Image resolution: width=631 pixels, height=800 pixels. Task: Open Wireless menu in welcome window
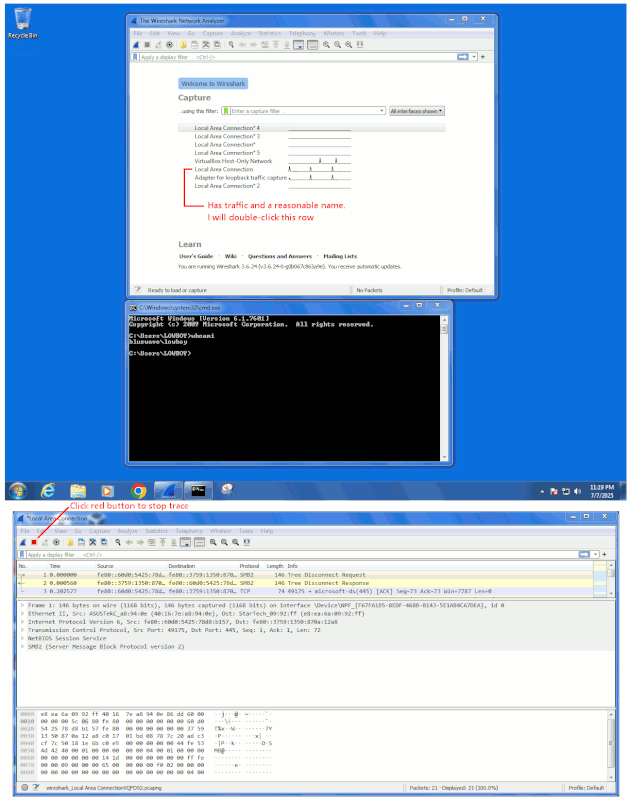[334, 33]
